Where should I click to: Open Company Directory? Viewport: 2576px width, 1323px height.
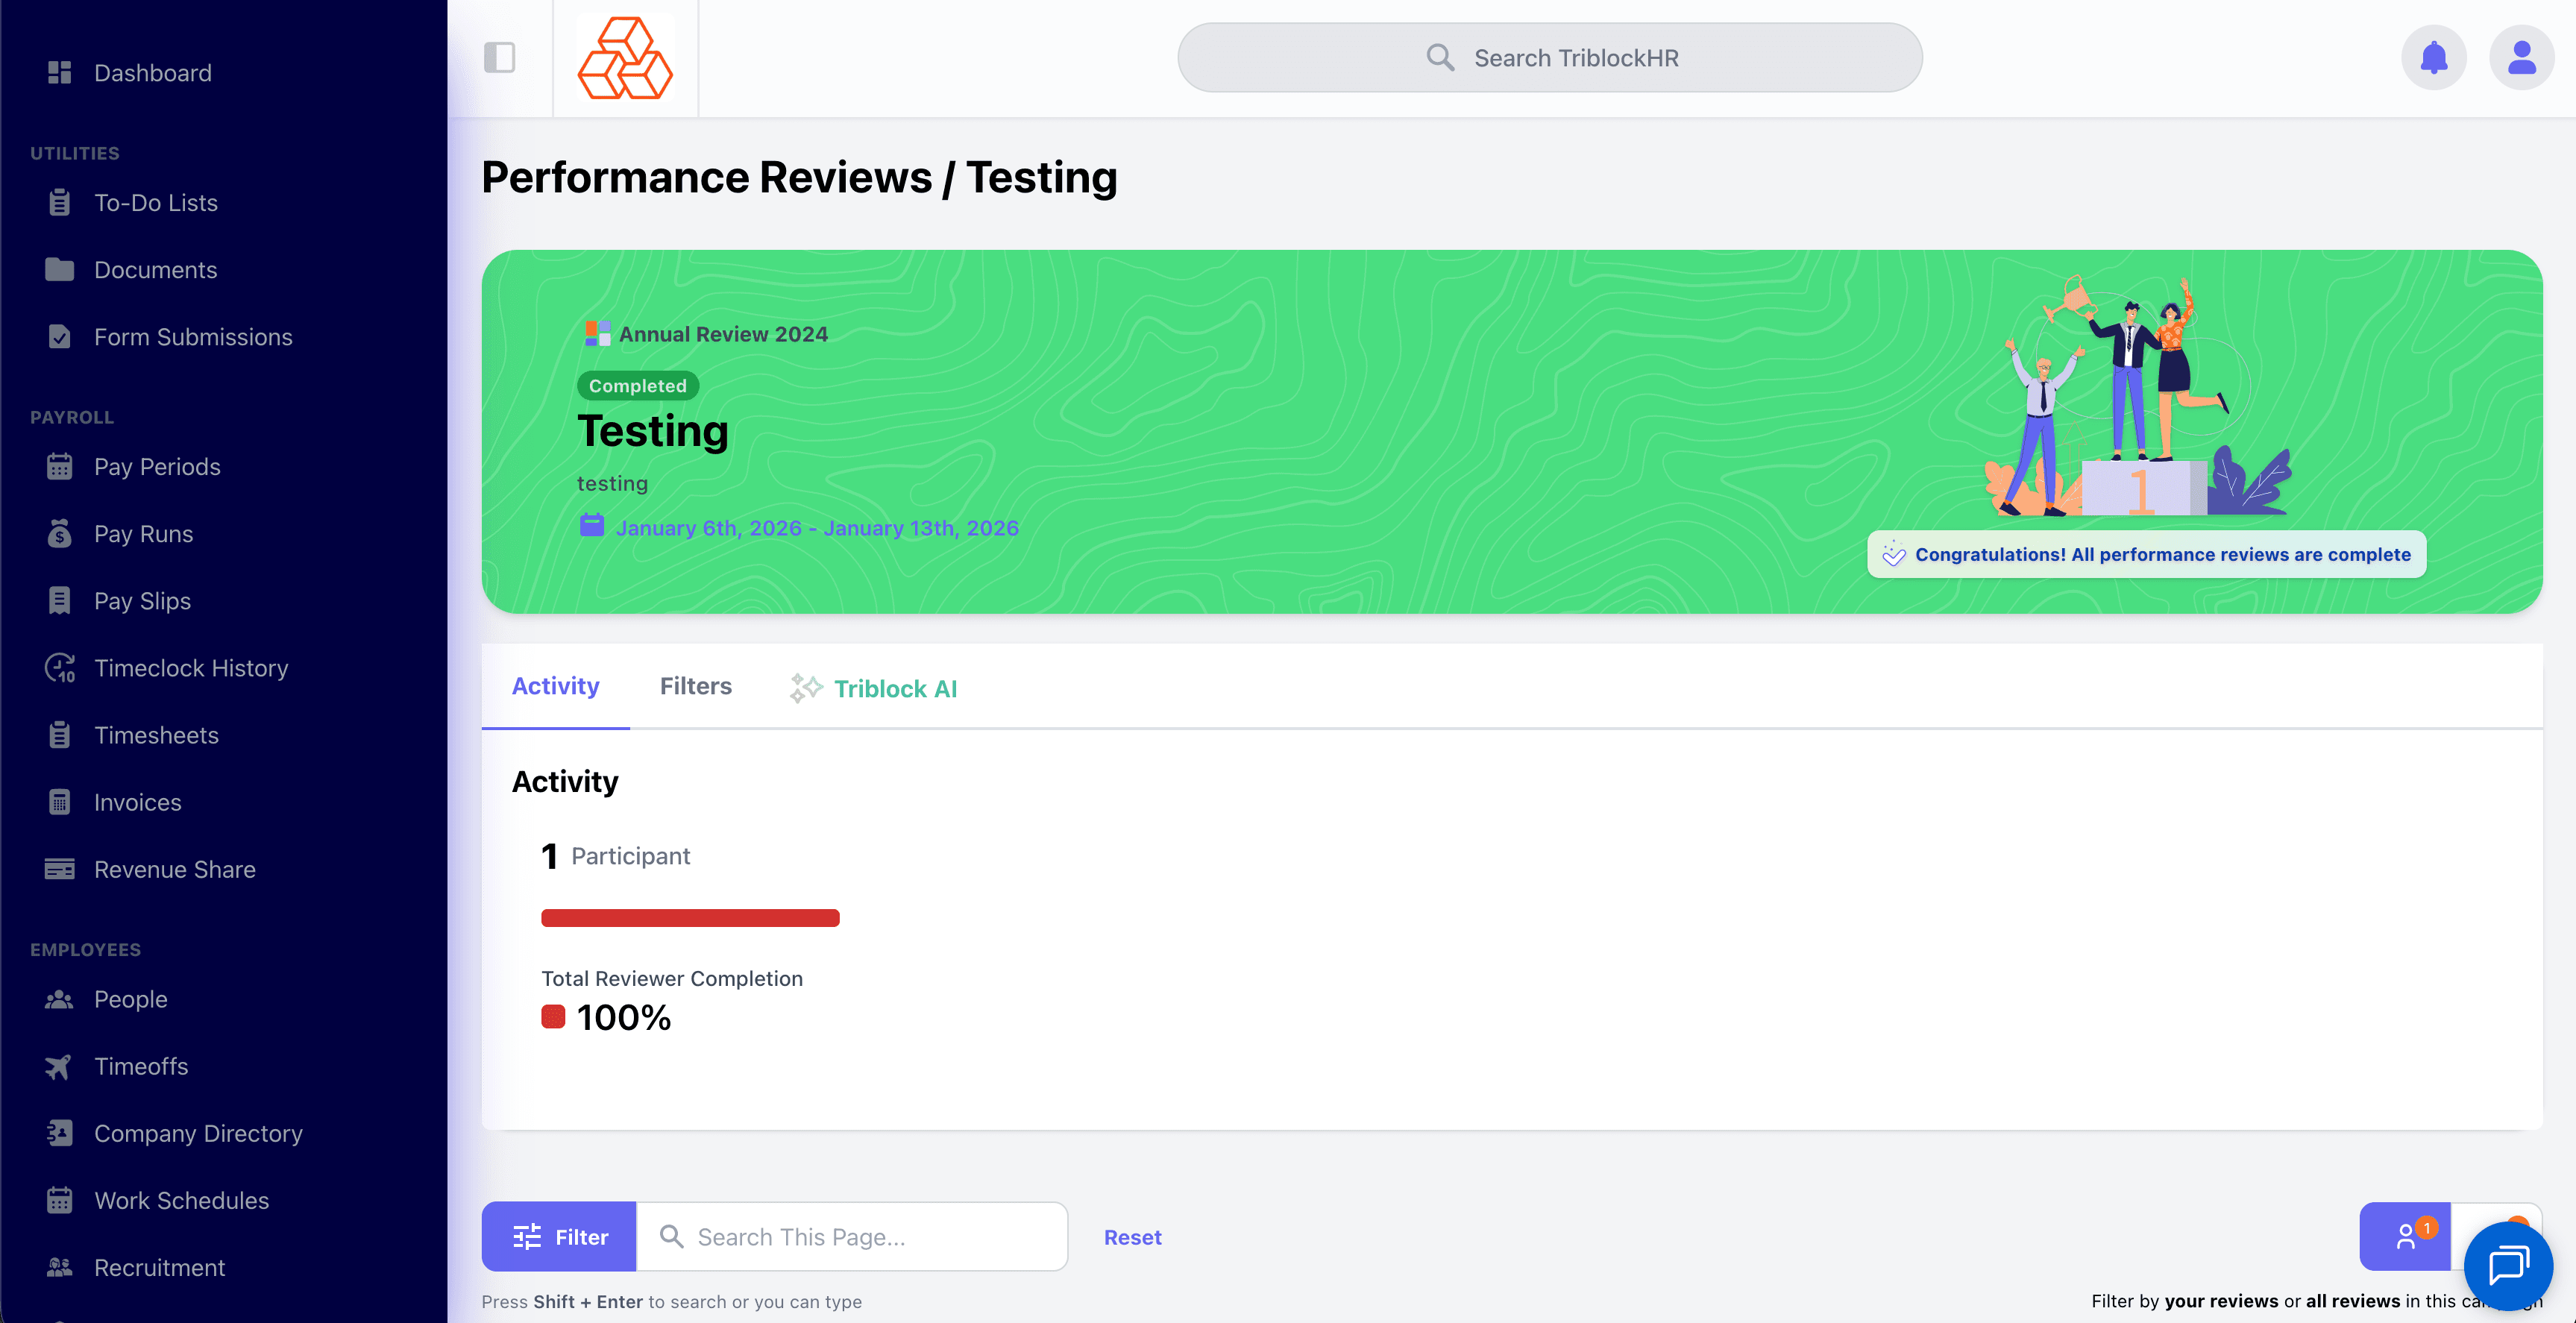coord(197,1133)
